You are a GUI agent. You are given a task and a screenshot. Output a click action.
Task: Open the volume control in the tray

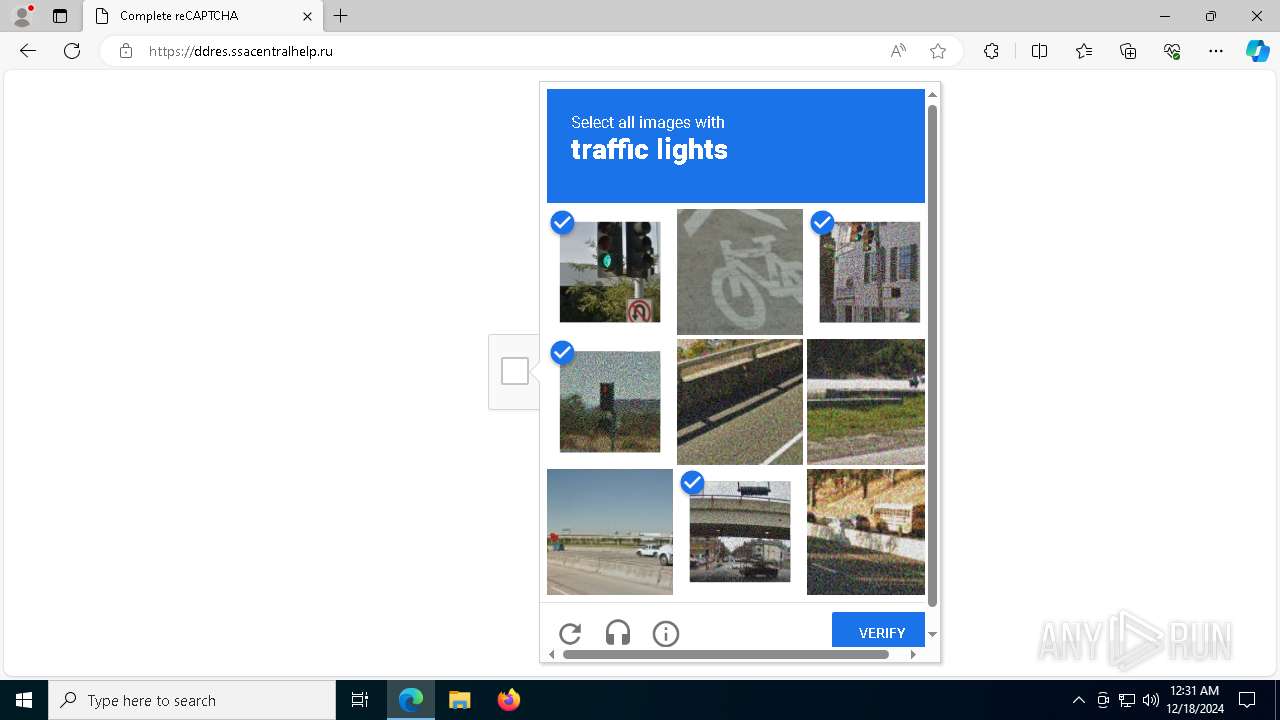(x=1150, y=700)
